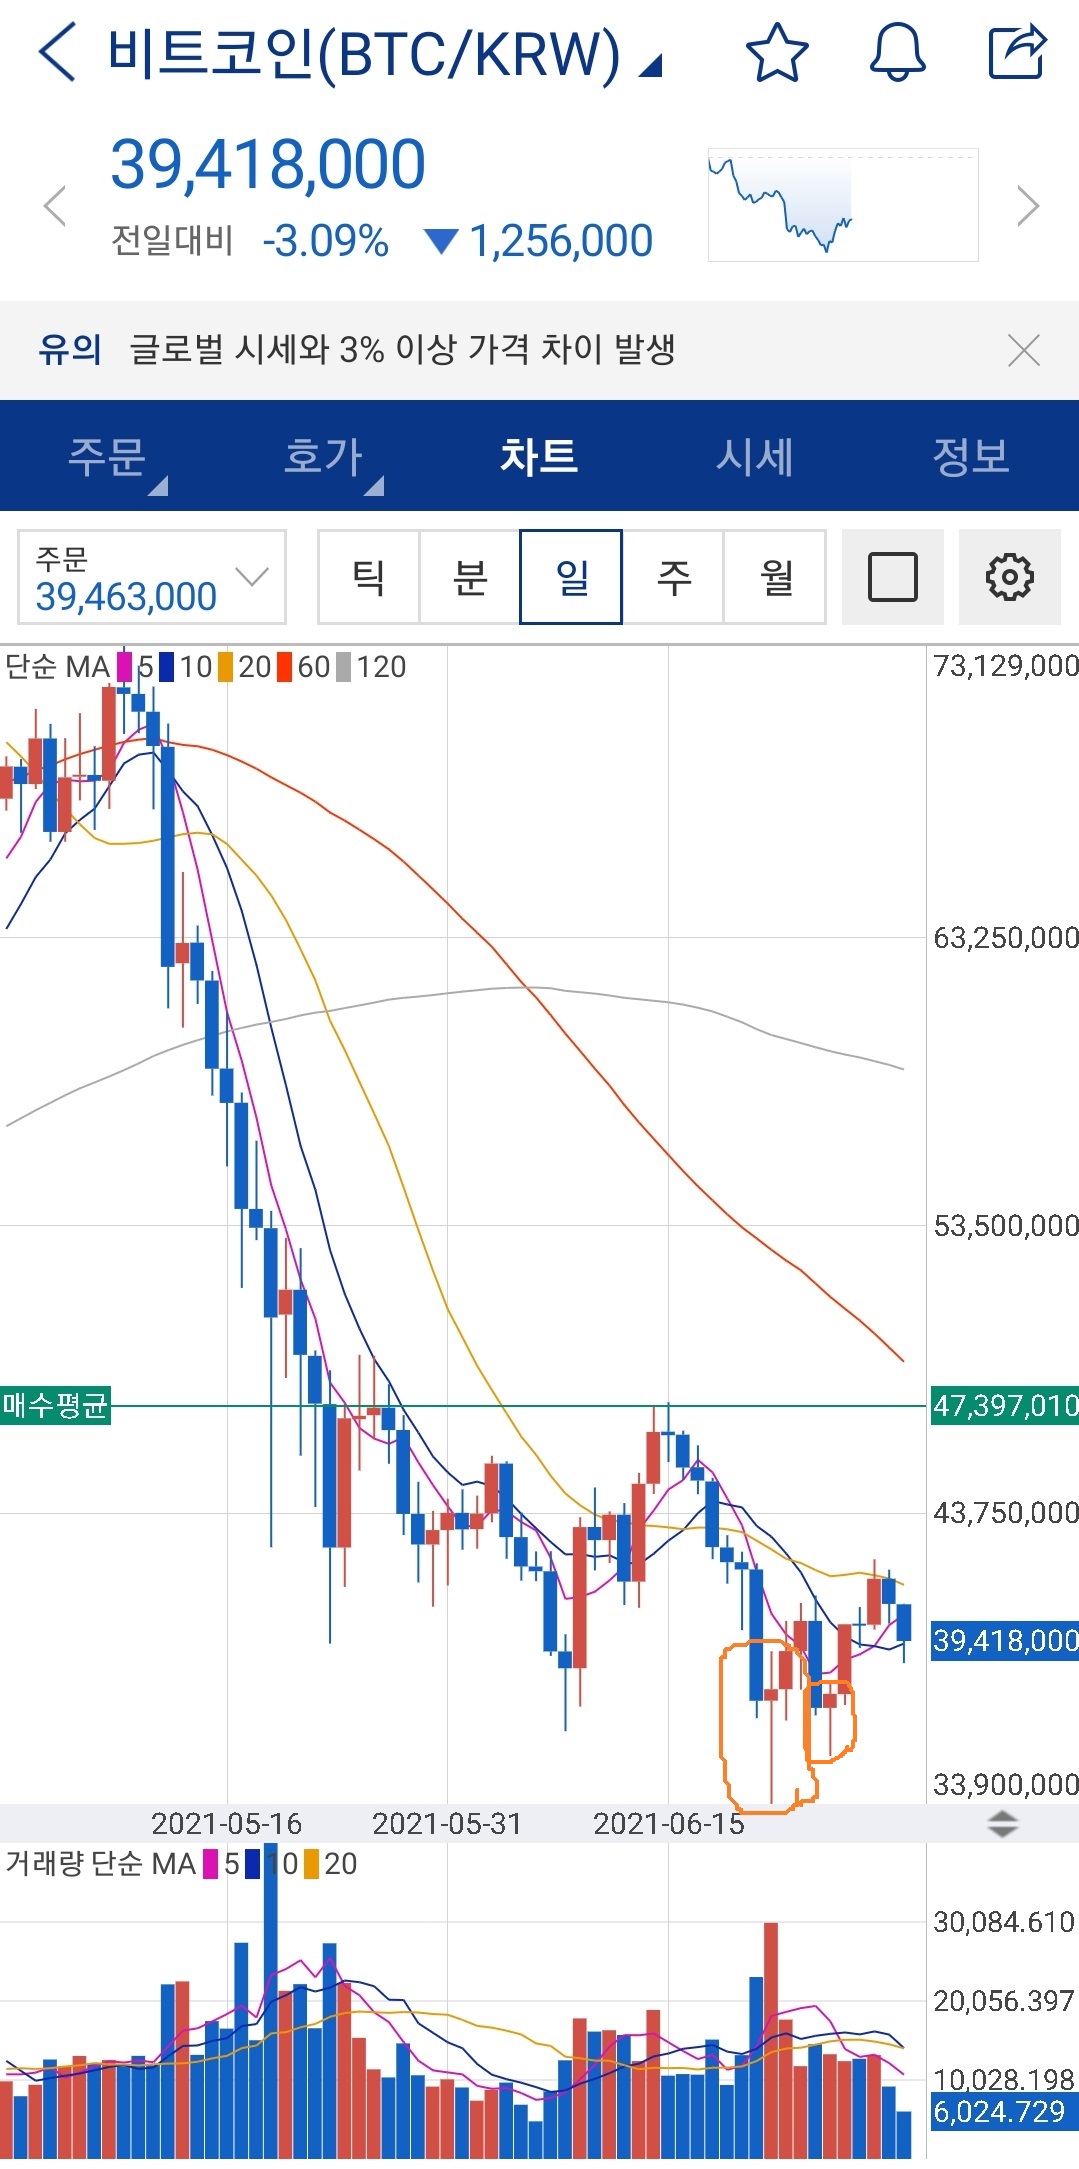Tap the -3.09% change value
1079x2169 pixels.
[x=325, y=241]
